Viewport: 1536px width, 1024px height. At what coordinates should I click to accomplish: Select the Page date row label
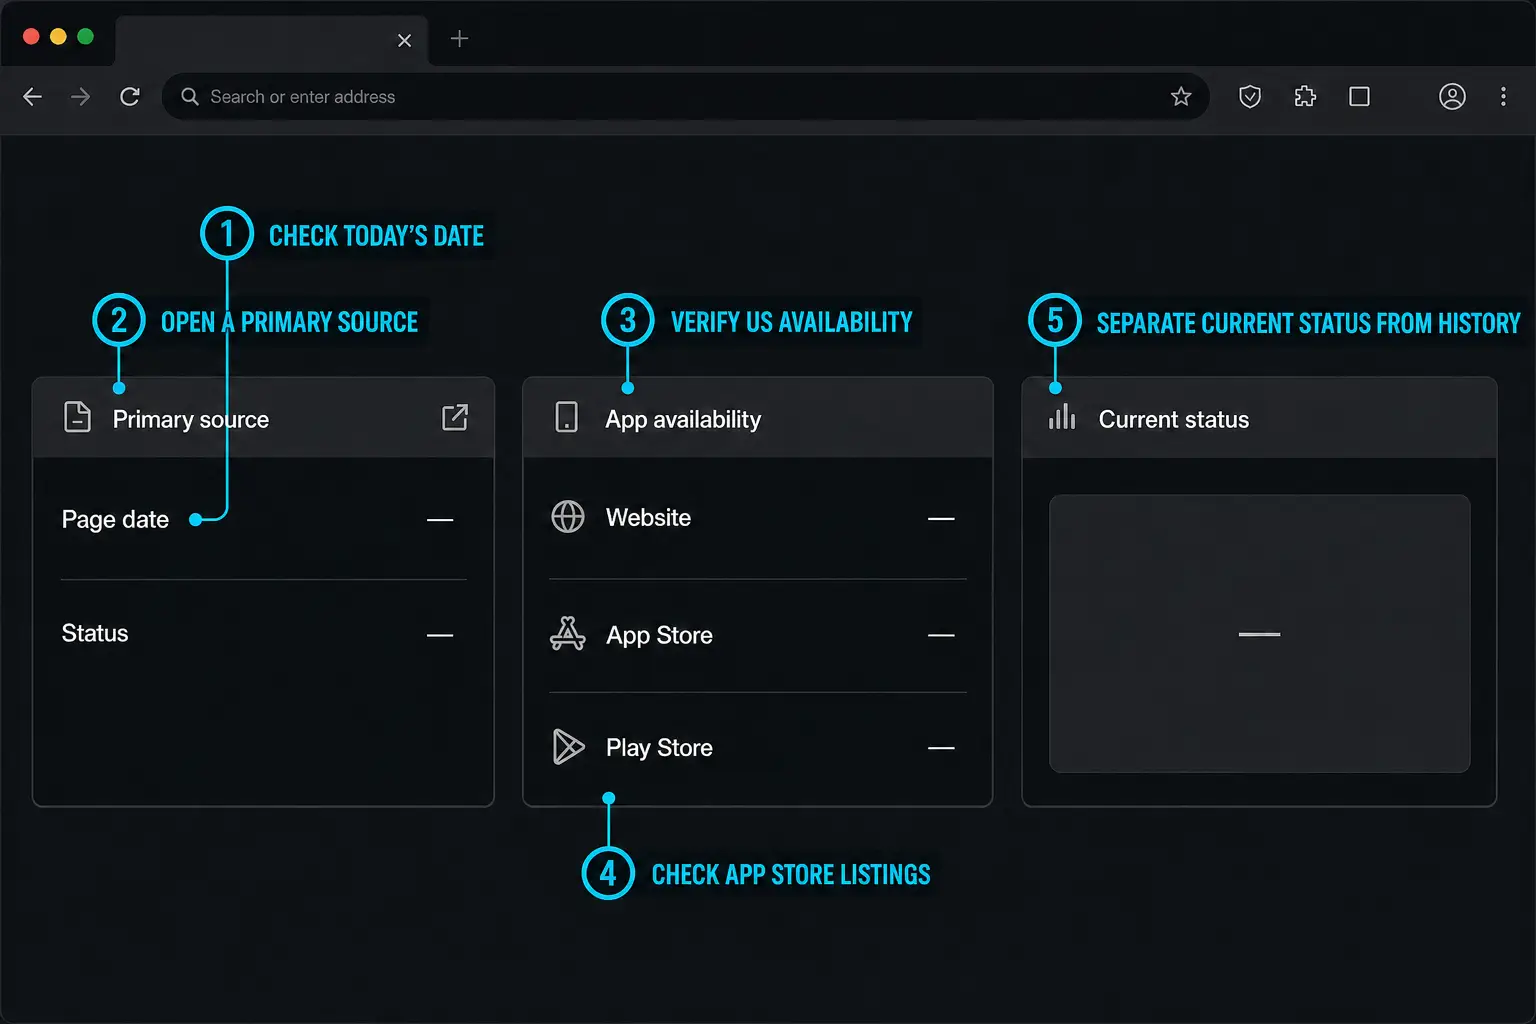(115, 520)
